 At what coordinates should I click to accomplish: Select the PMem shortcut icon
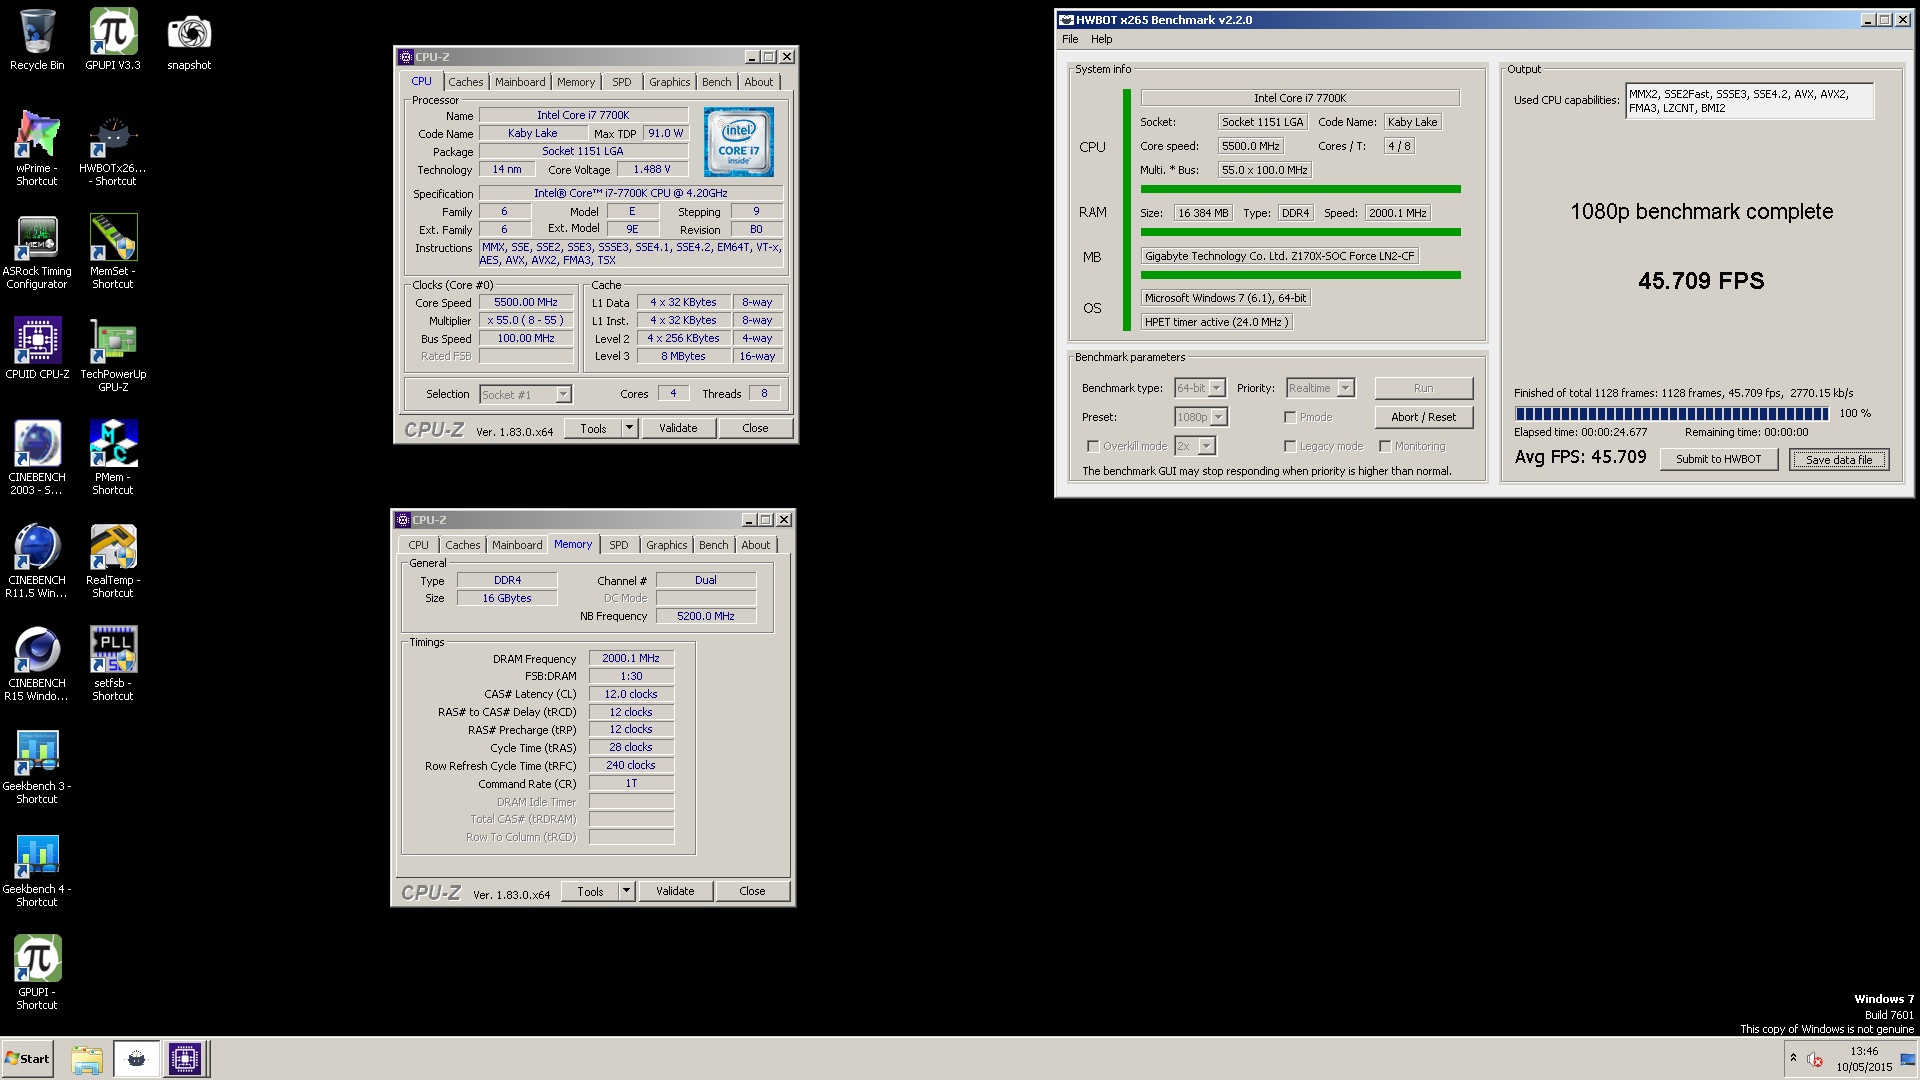[x=113, y=457]
